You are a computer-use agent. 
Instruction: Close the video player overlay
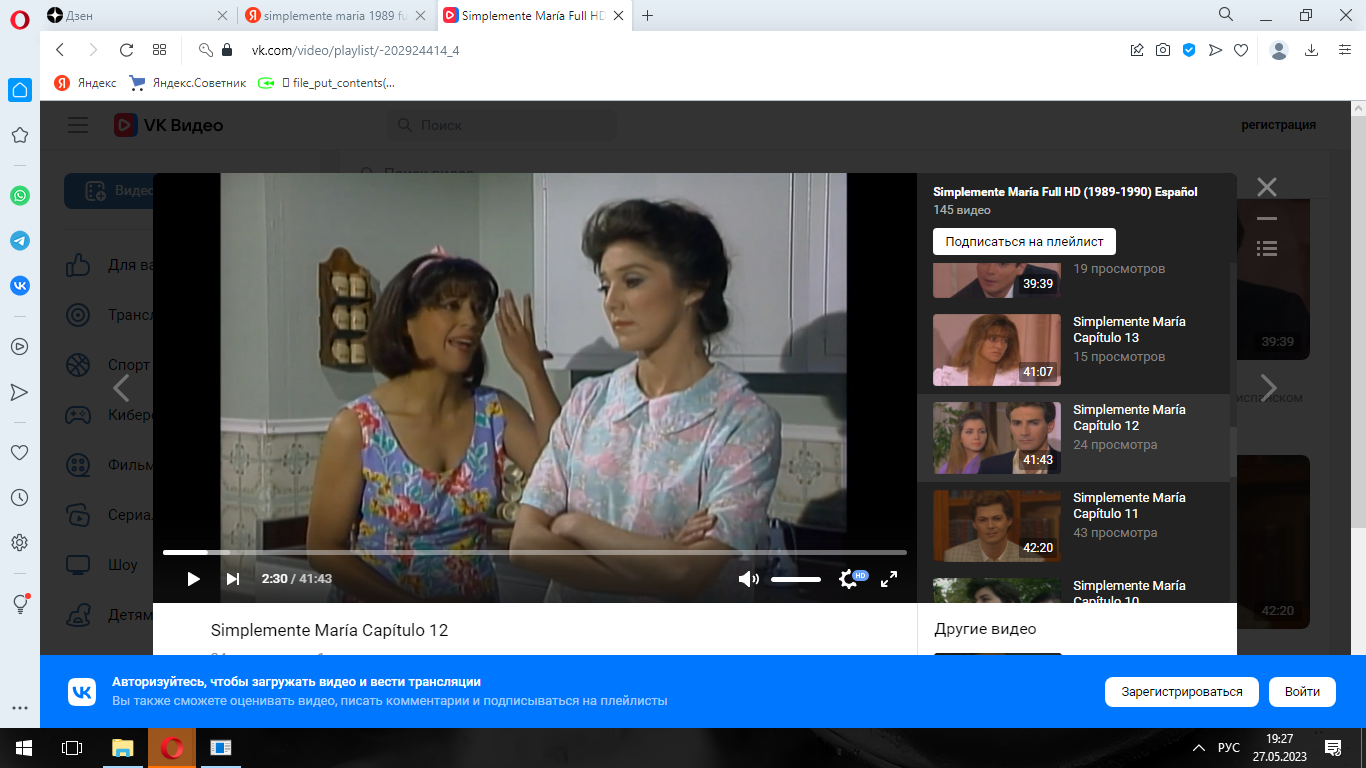[1267, 187]
